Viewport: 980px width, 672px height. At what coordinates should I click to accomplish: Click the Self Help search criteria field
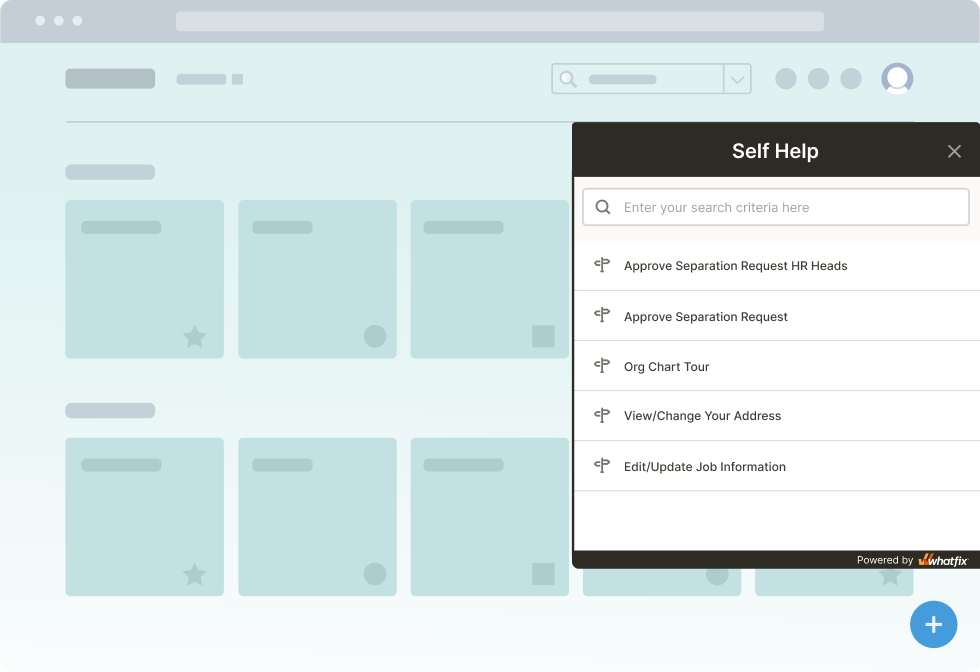776,207
